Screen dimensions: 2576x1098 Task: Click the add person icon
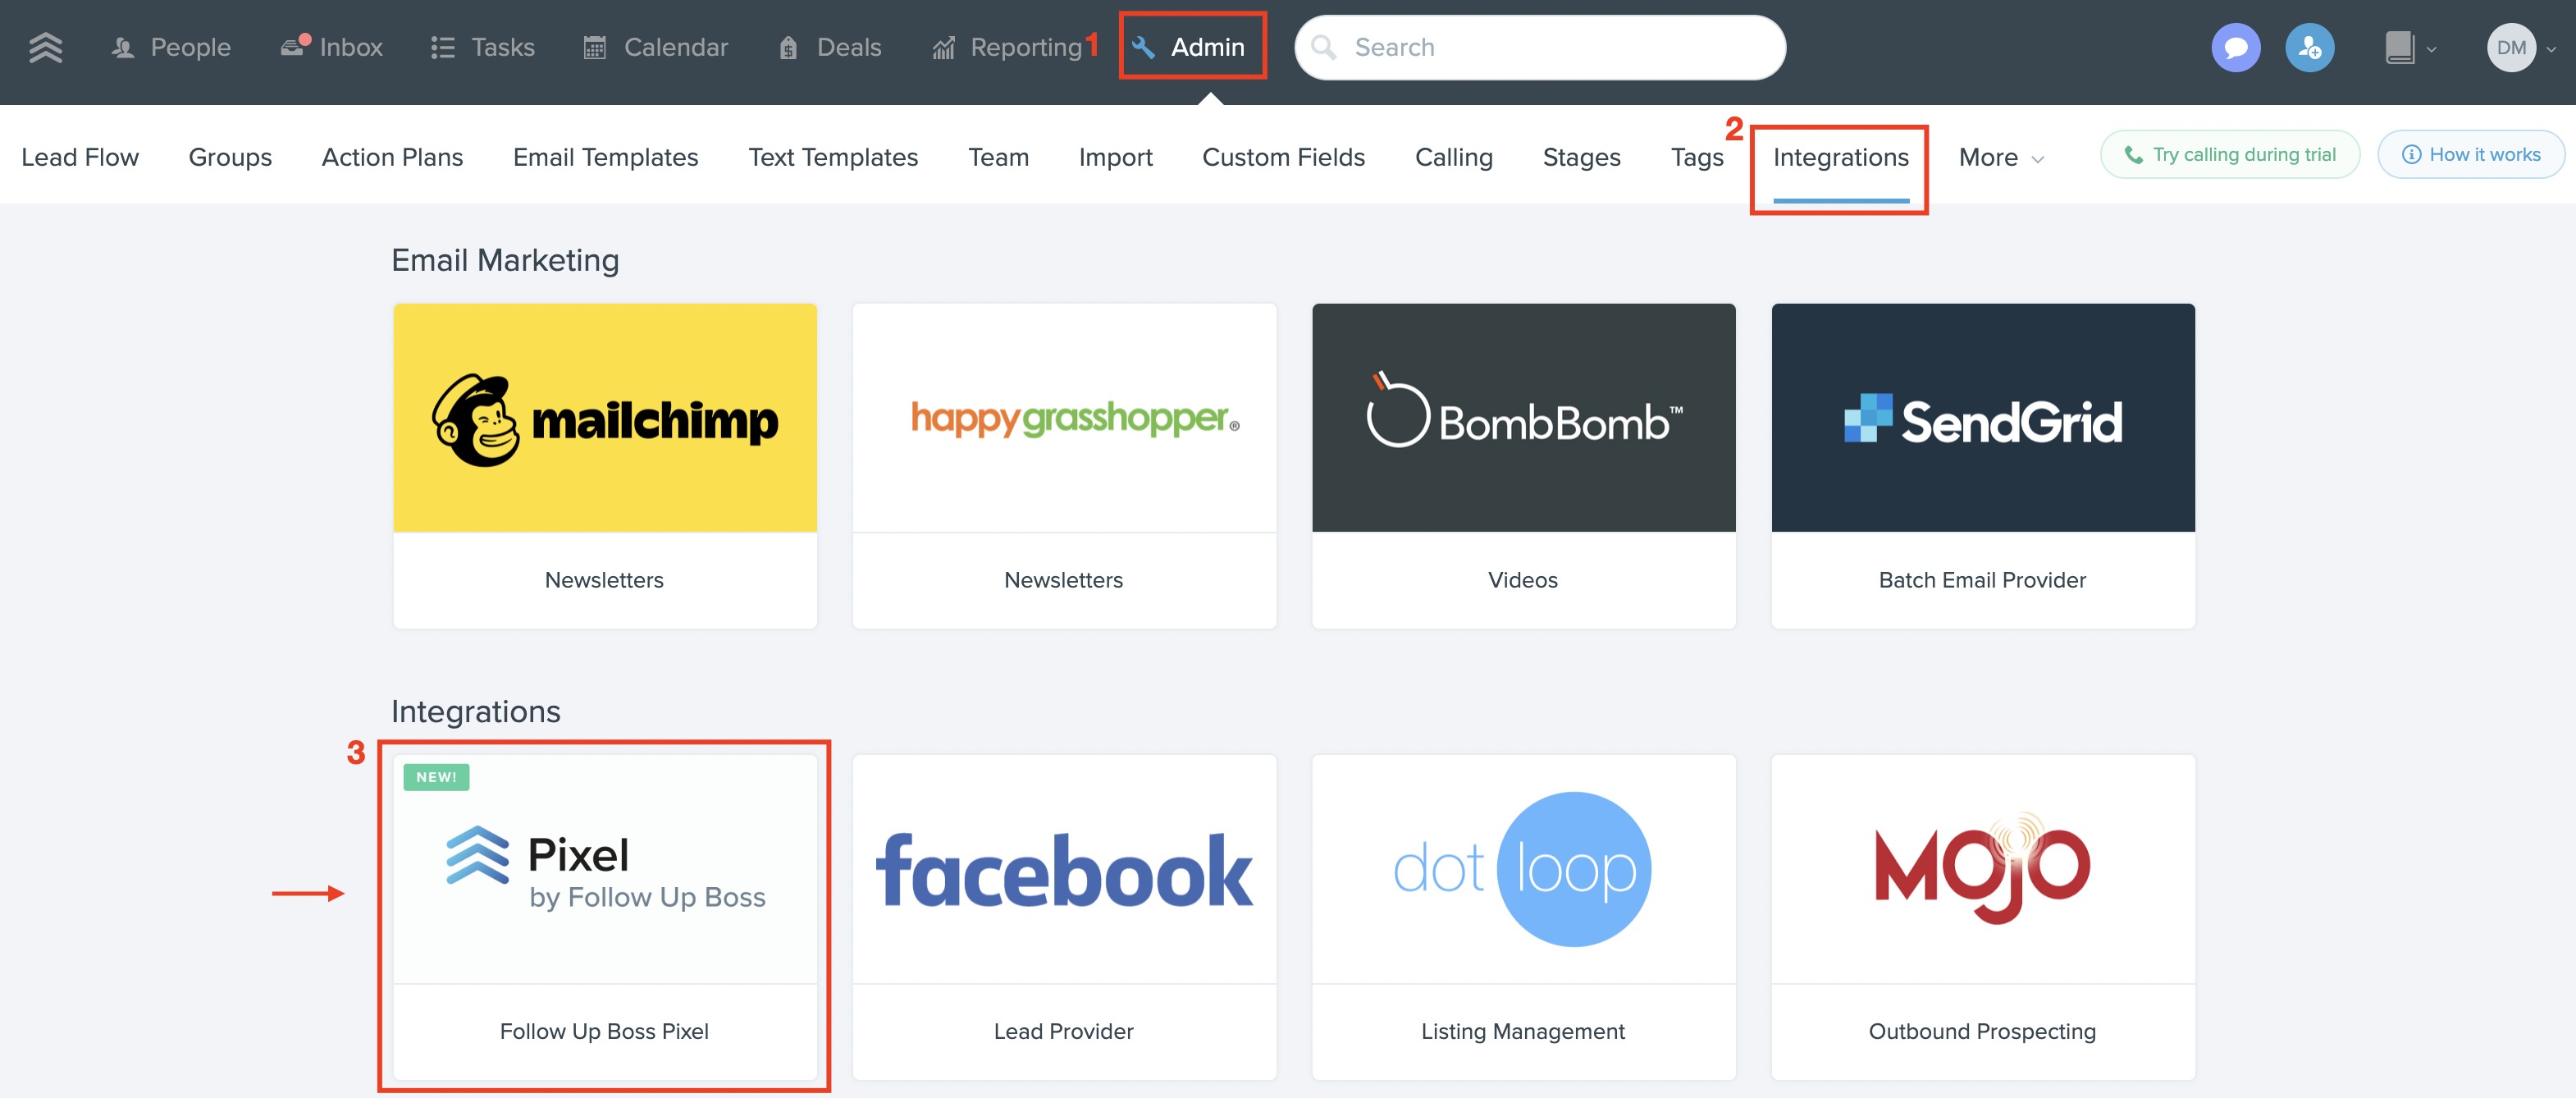tap(2310, 47)
